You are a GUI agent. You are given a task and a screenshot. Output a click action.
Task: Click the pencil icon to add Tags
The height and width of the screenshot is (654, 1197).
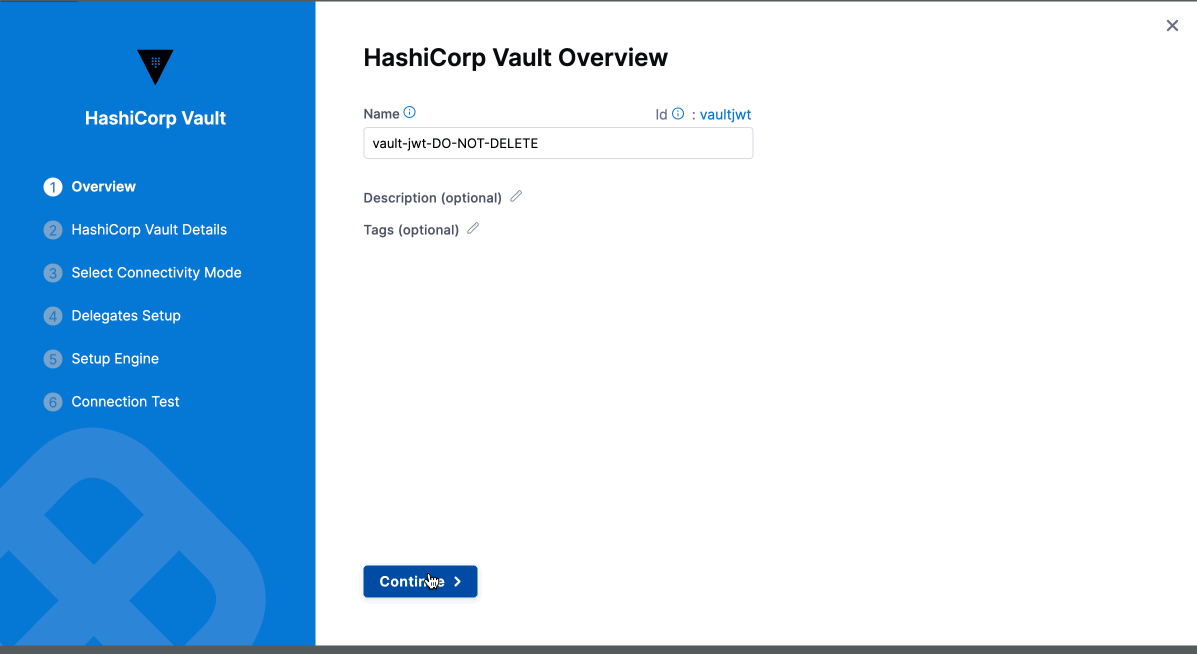tap(472, 228)
